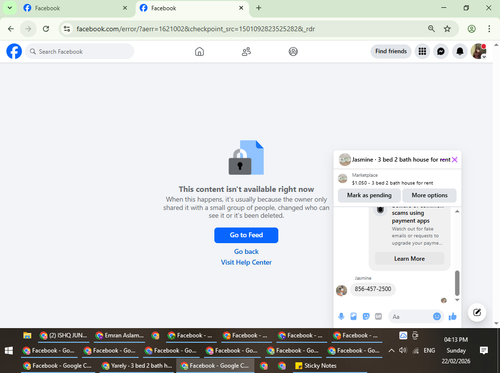Open the Groups icon in navigation
Image resolution: width=500 pixels, height=373 pixels.
click(x=293, y=51)
